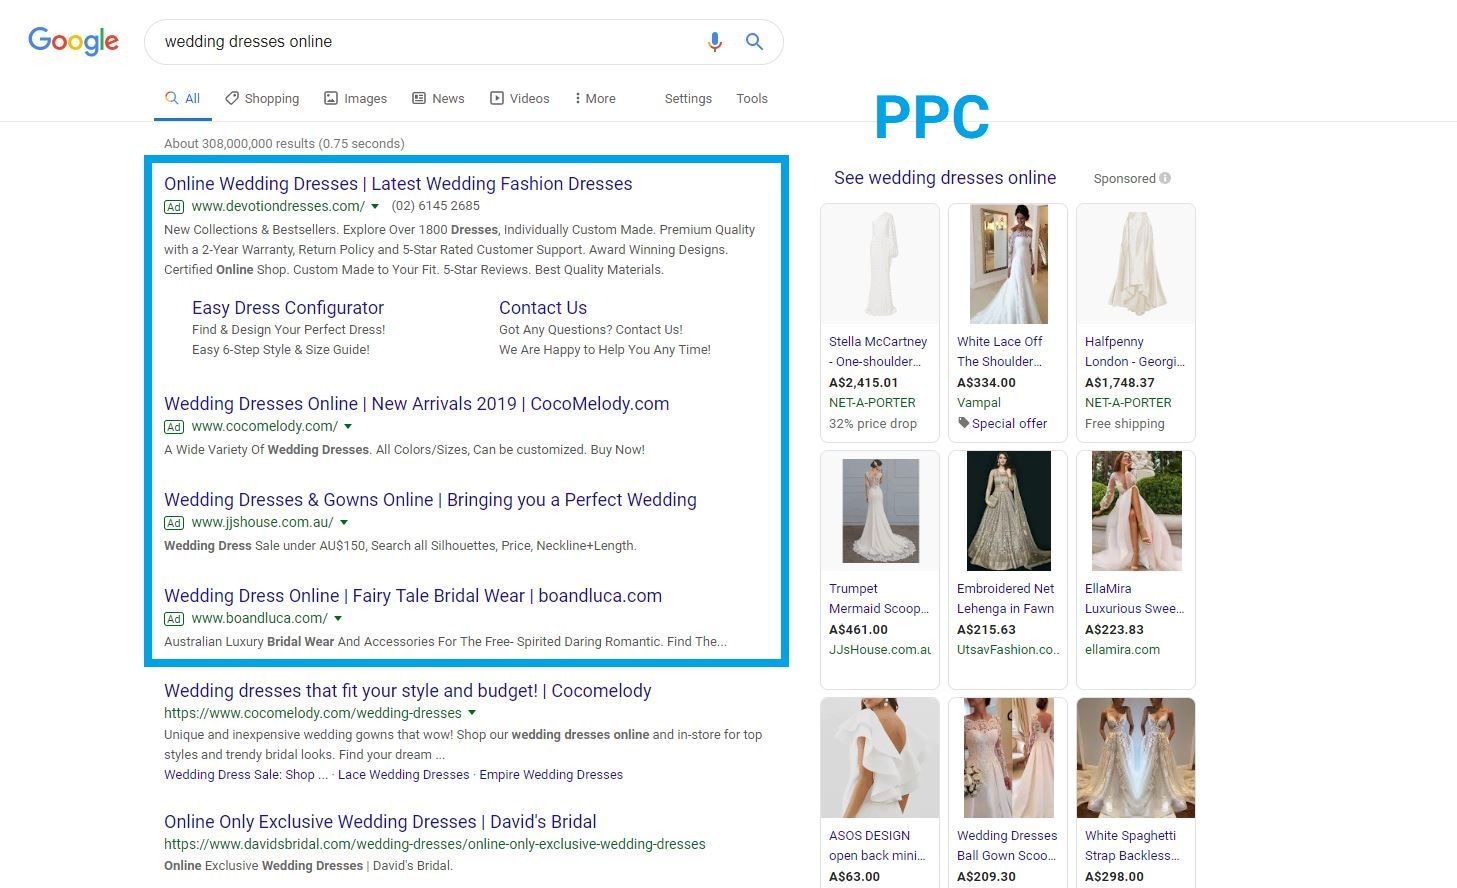Screen dimensions: 1457x888
Task: Click the About 308,000,000 results text
Action: [x=284, y=143]
